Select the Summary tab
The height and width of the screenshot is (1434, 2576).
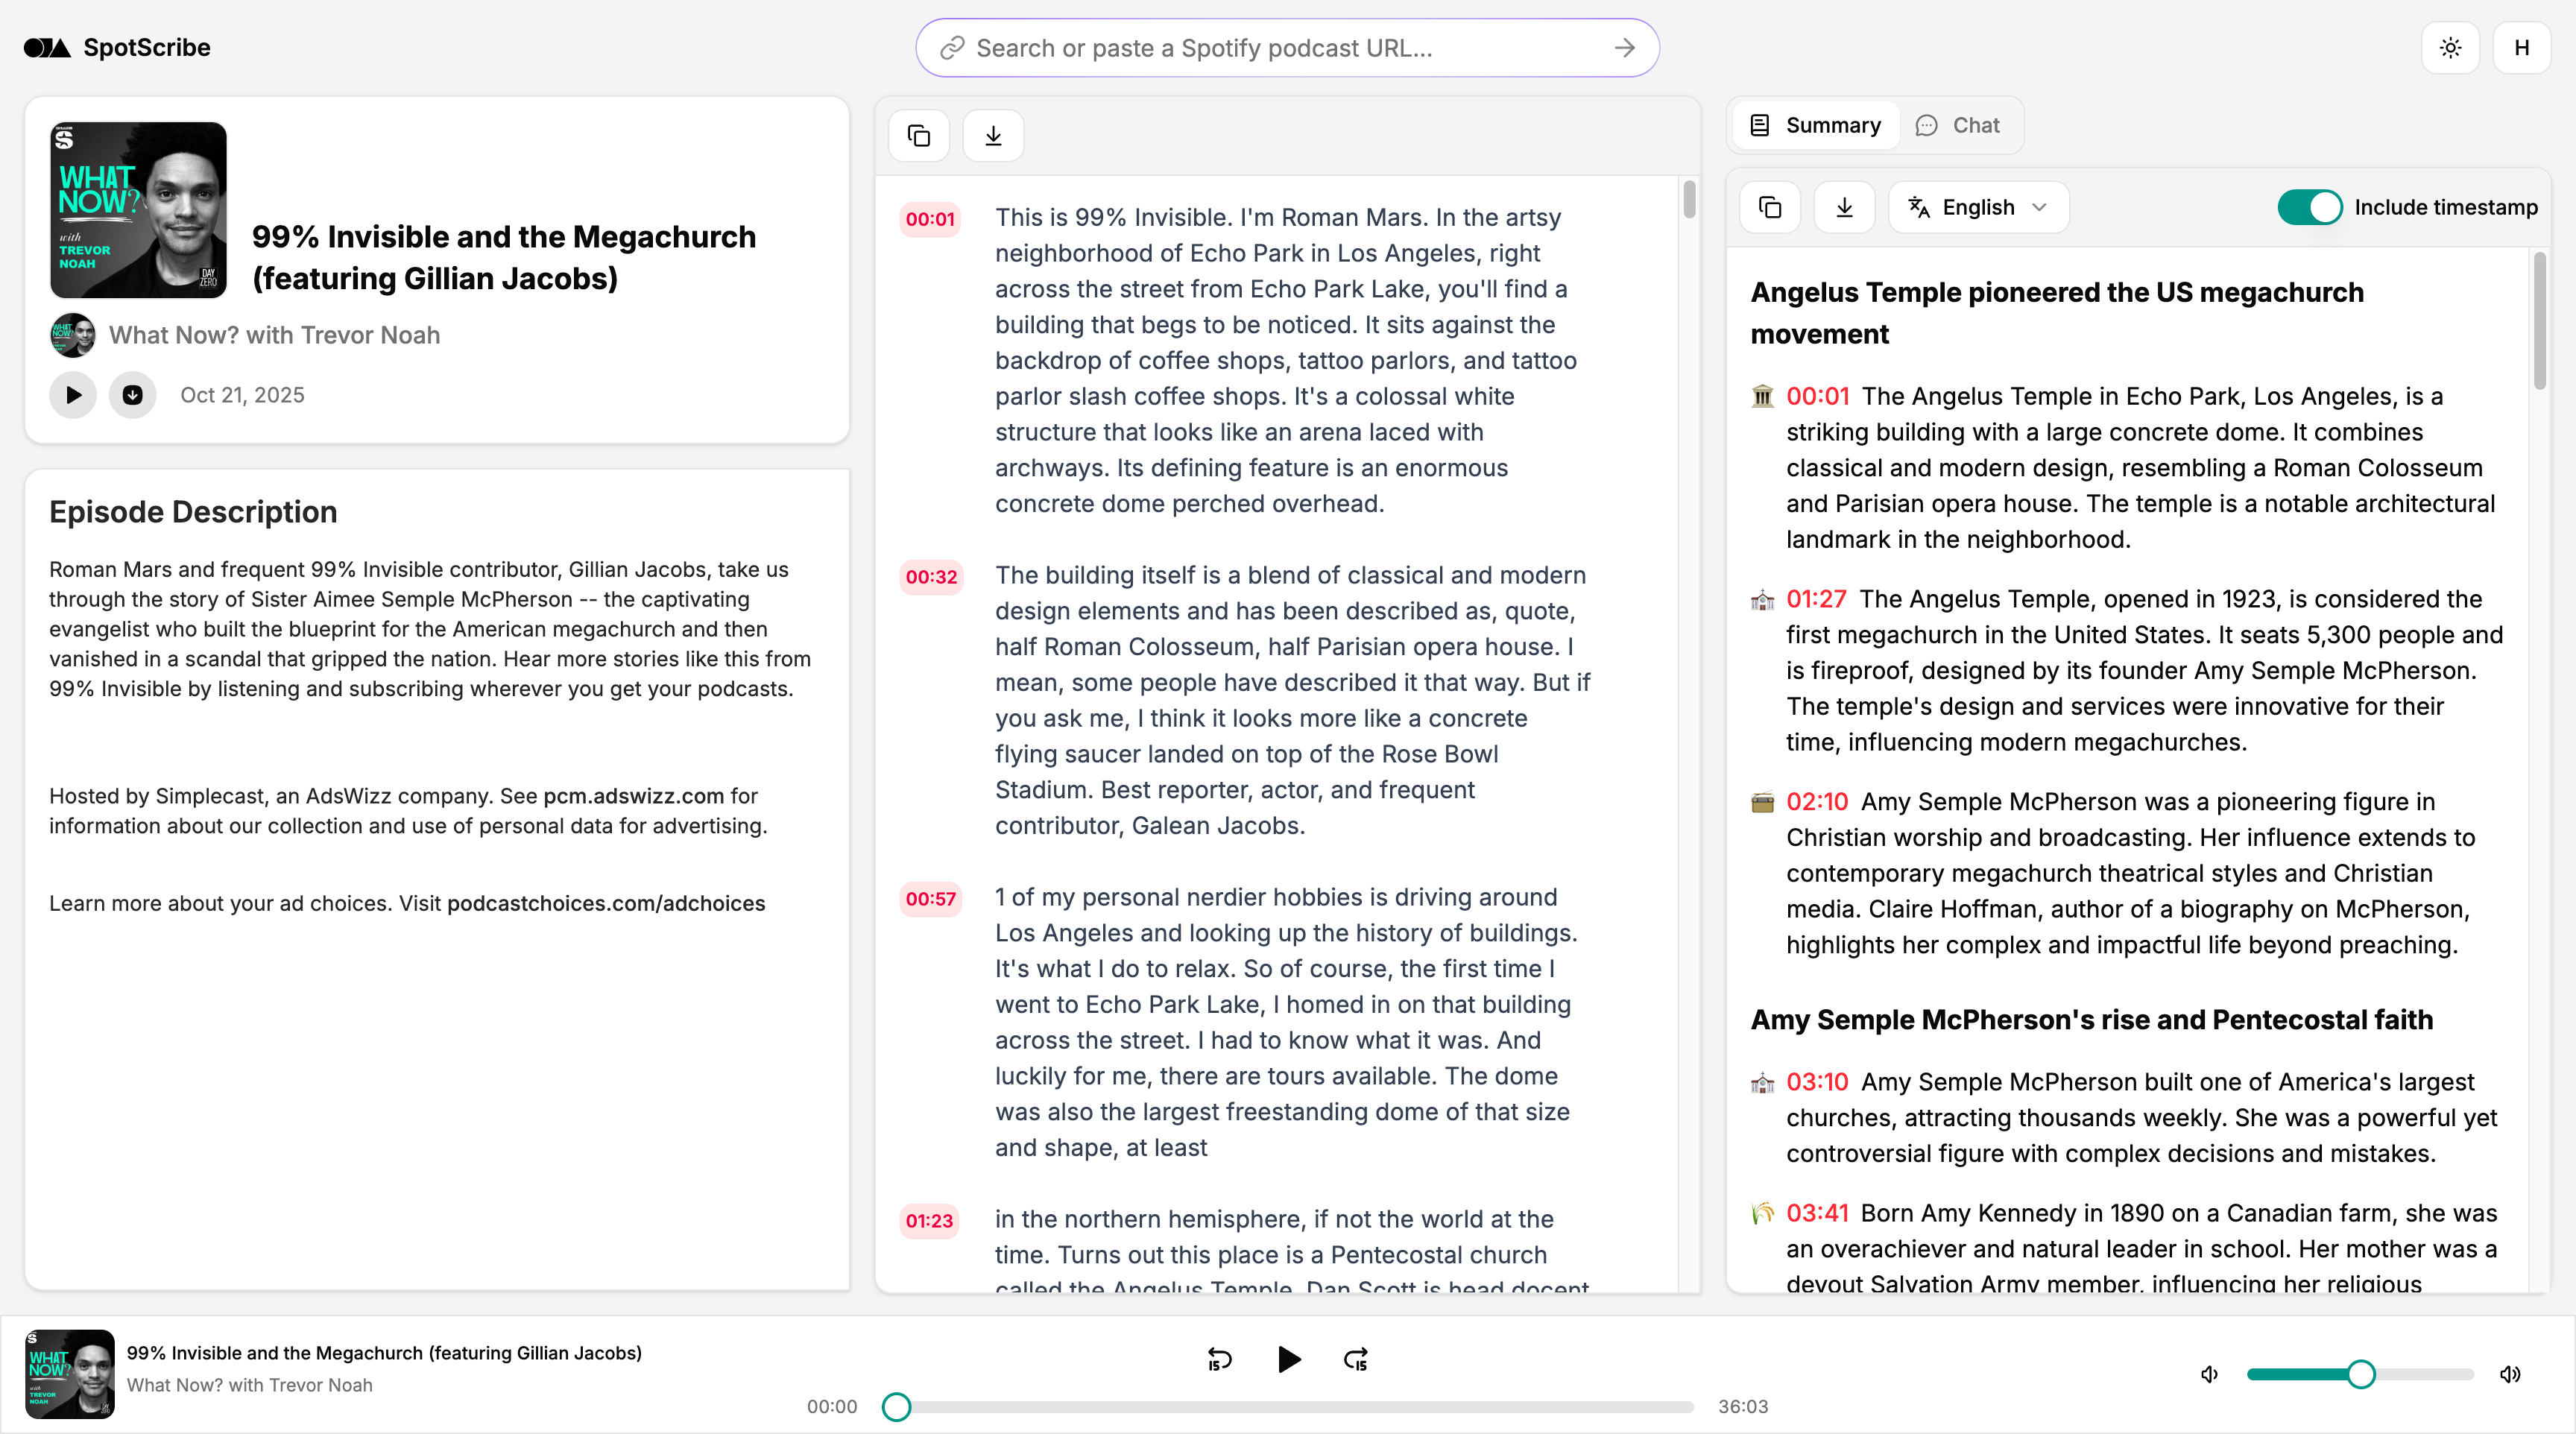coord(1814,125)
